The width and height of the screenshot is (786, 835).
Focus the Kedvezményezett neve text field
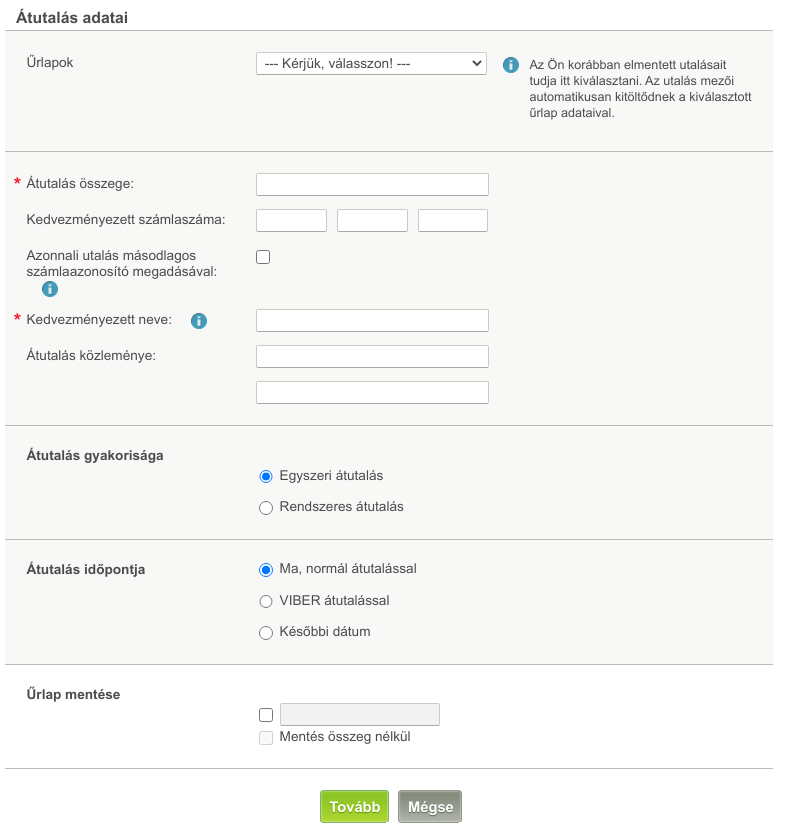[x=372, y=321]
